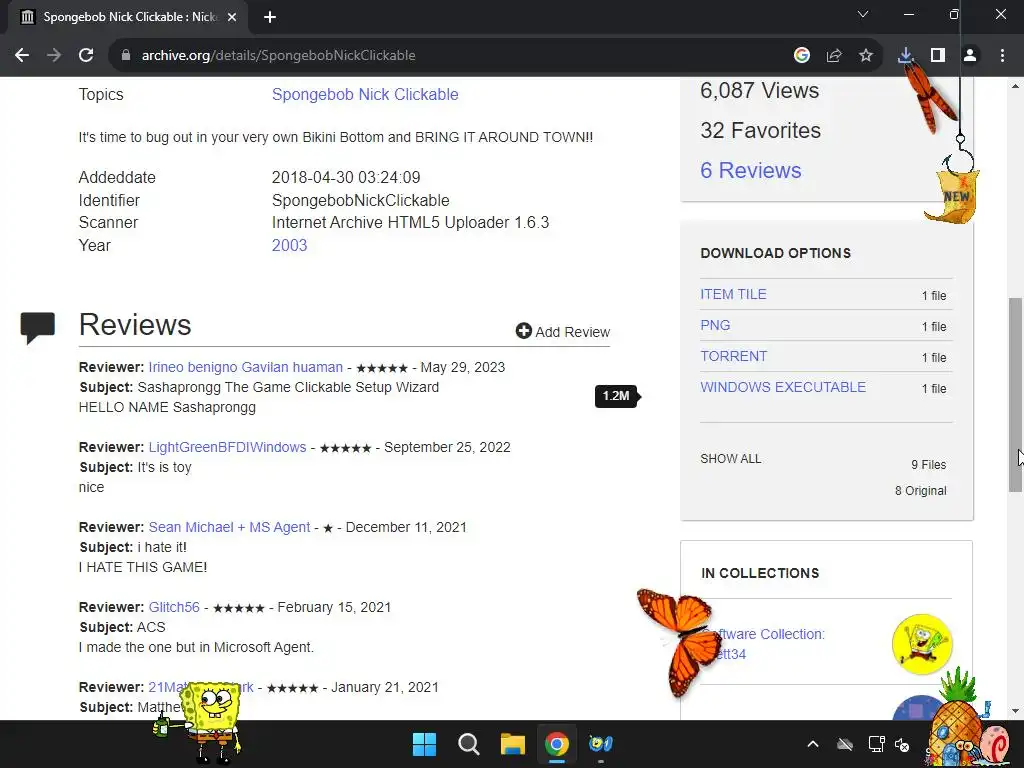
Task: Select the 6,087 Views text
Action: pyautogui.click(x=759, y=90)
